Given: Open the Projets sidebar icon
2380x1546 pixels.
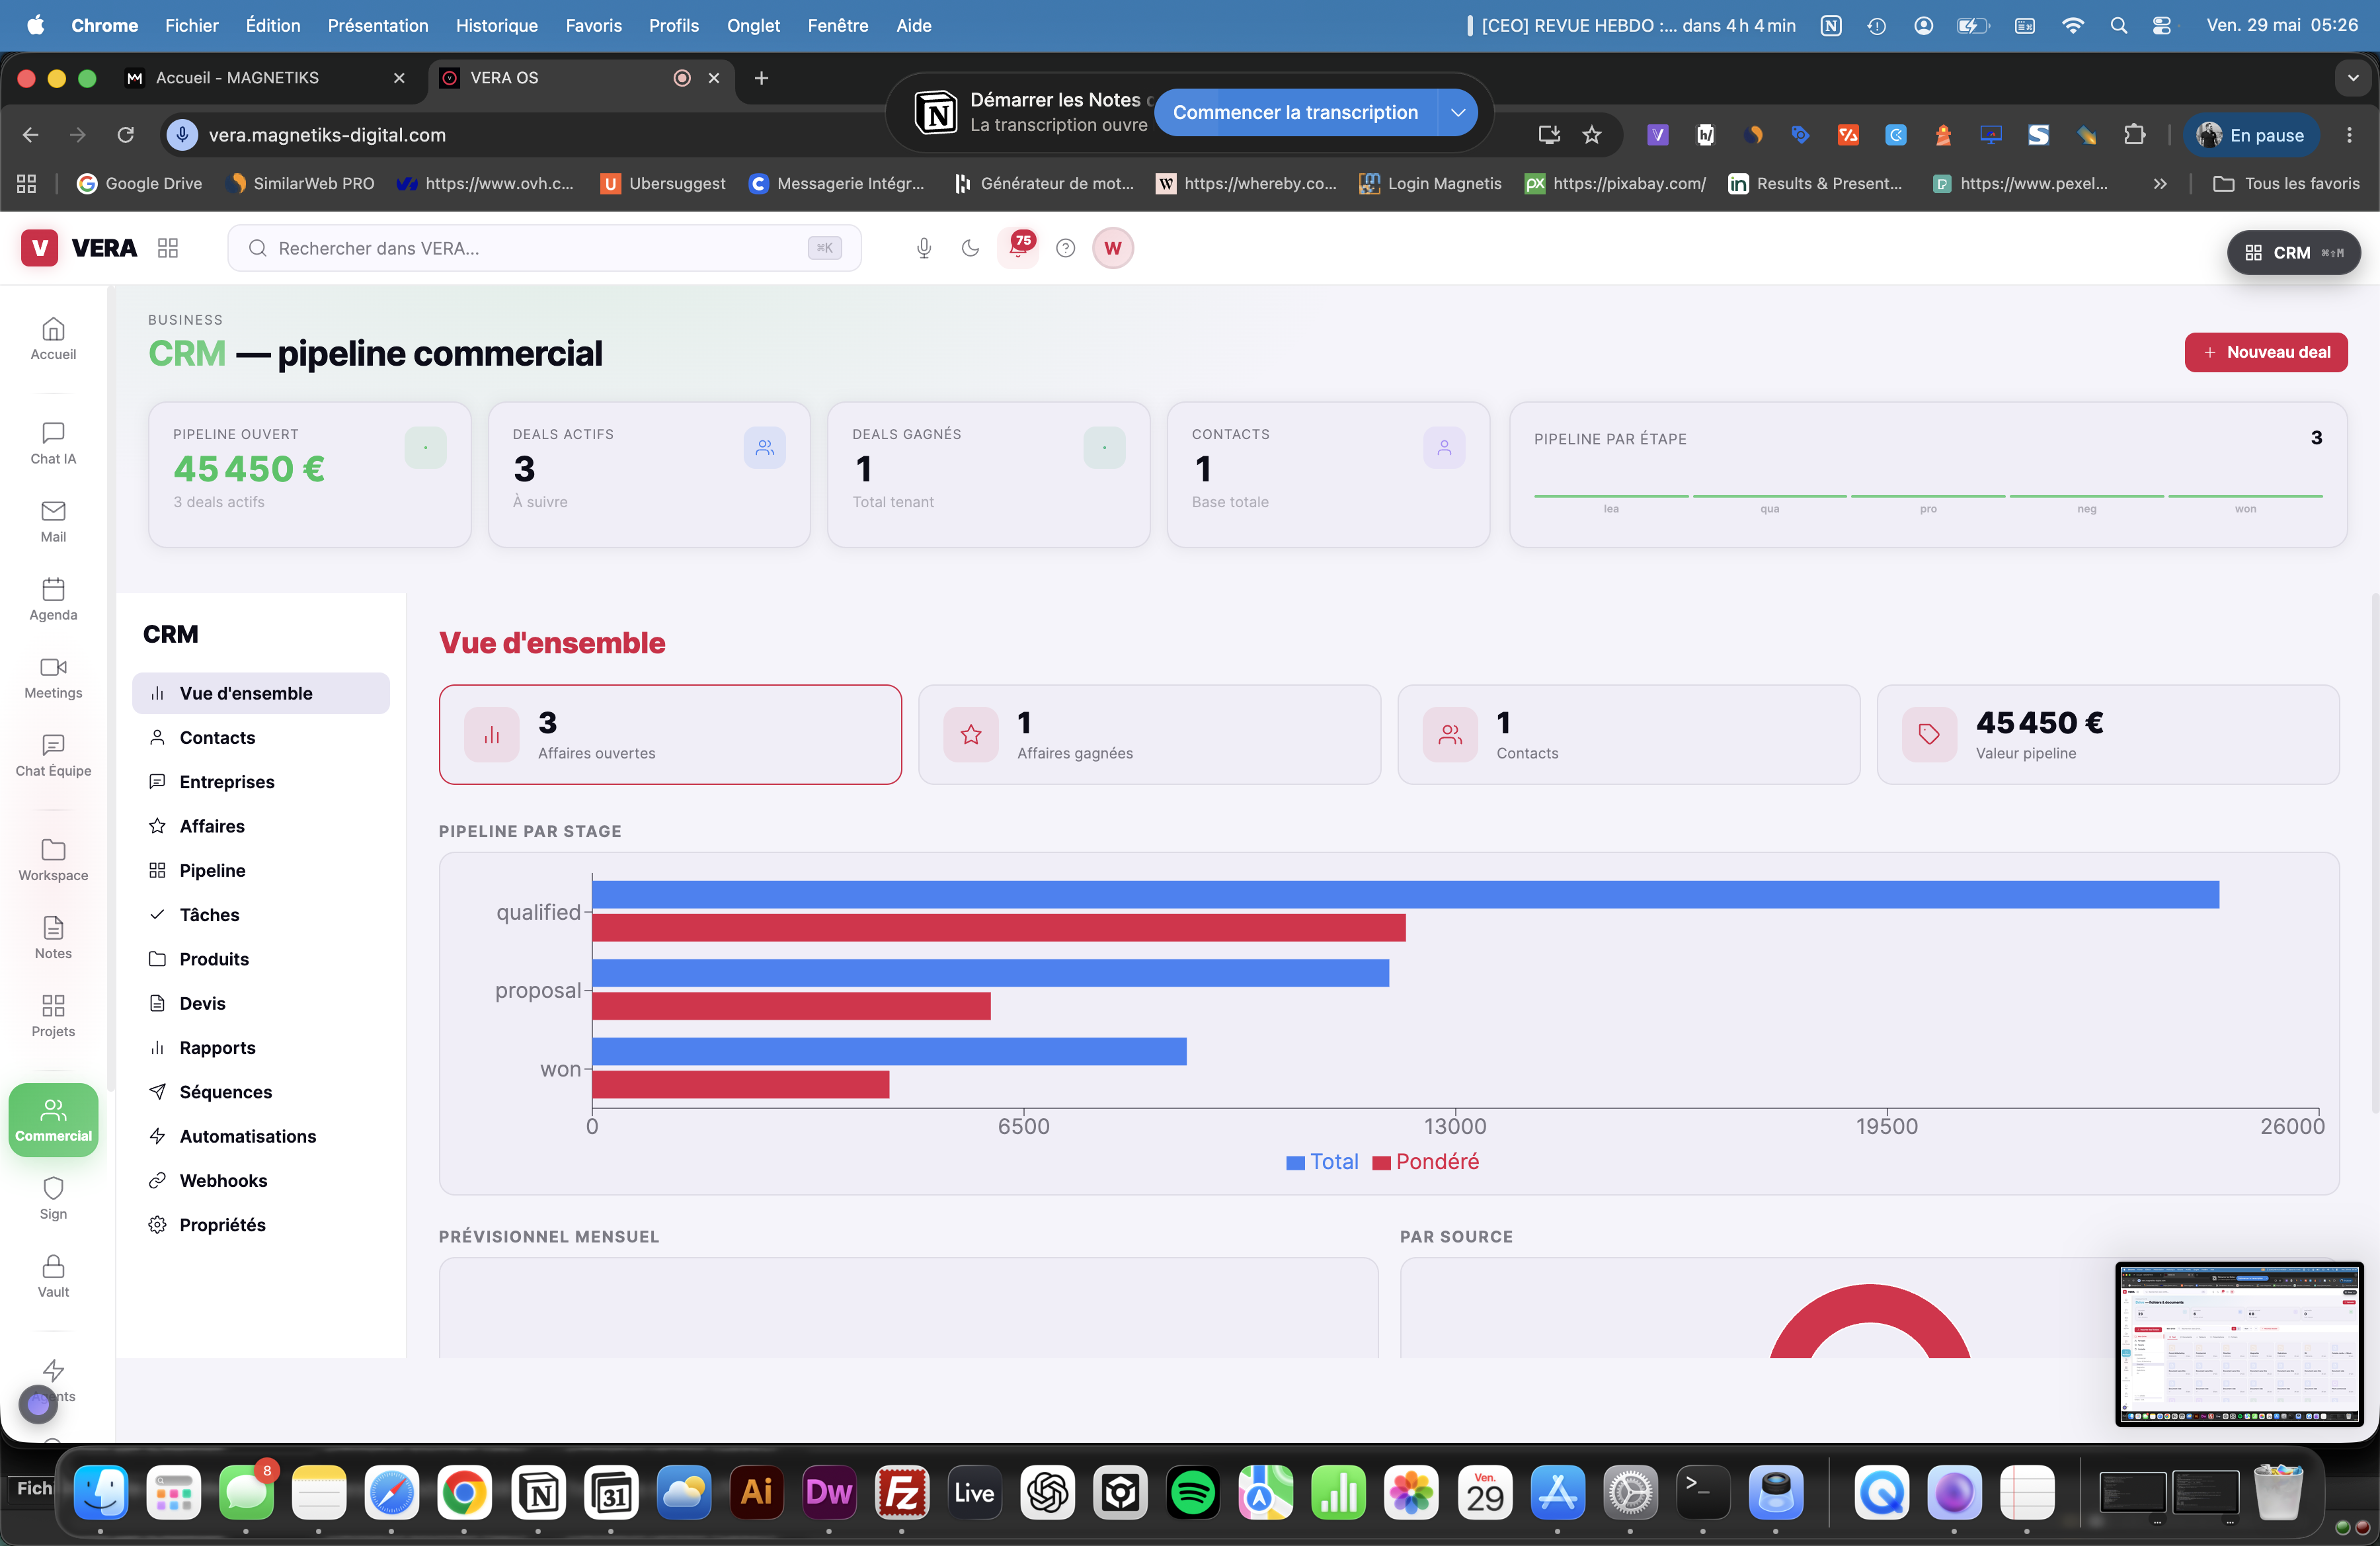Looking at the screenshot, I should tap(53, 1015).
